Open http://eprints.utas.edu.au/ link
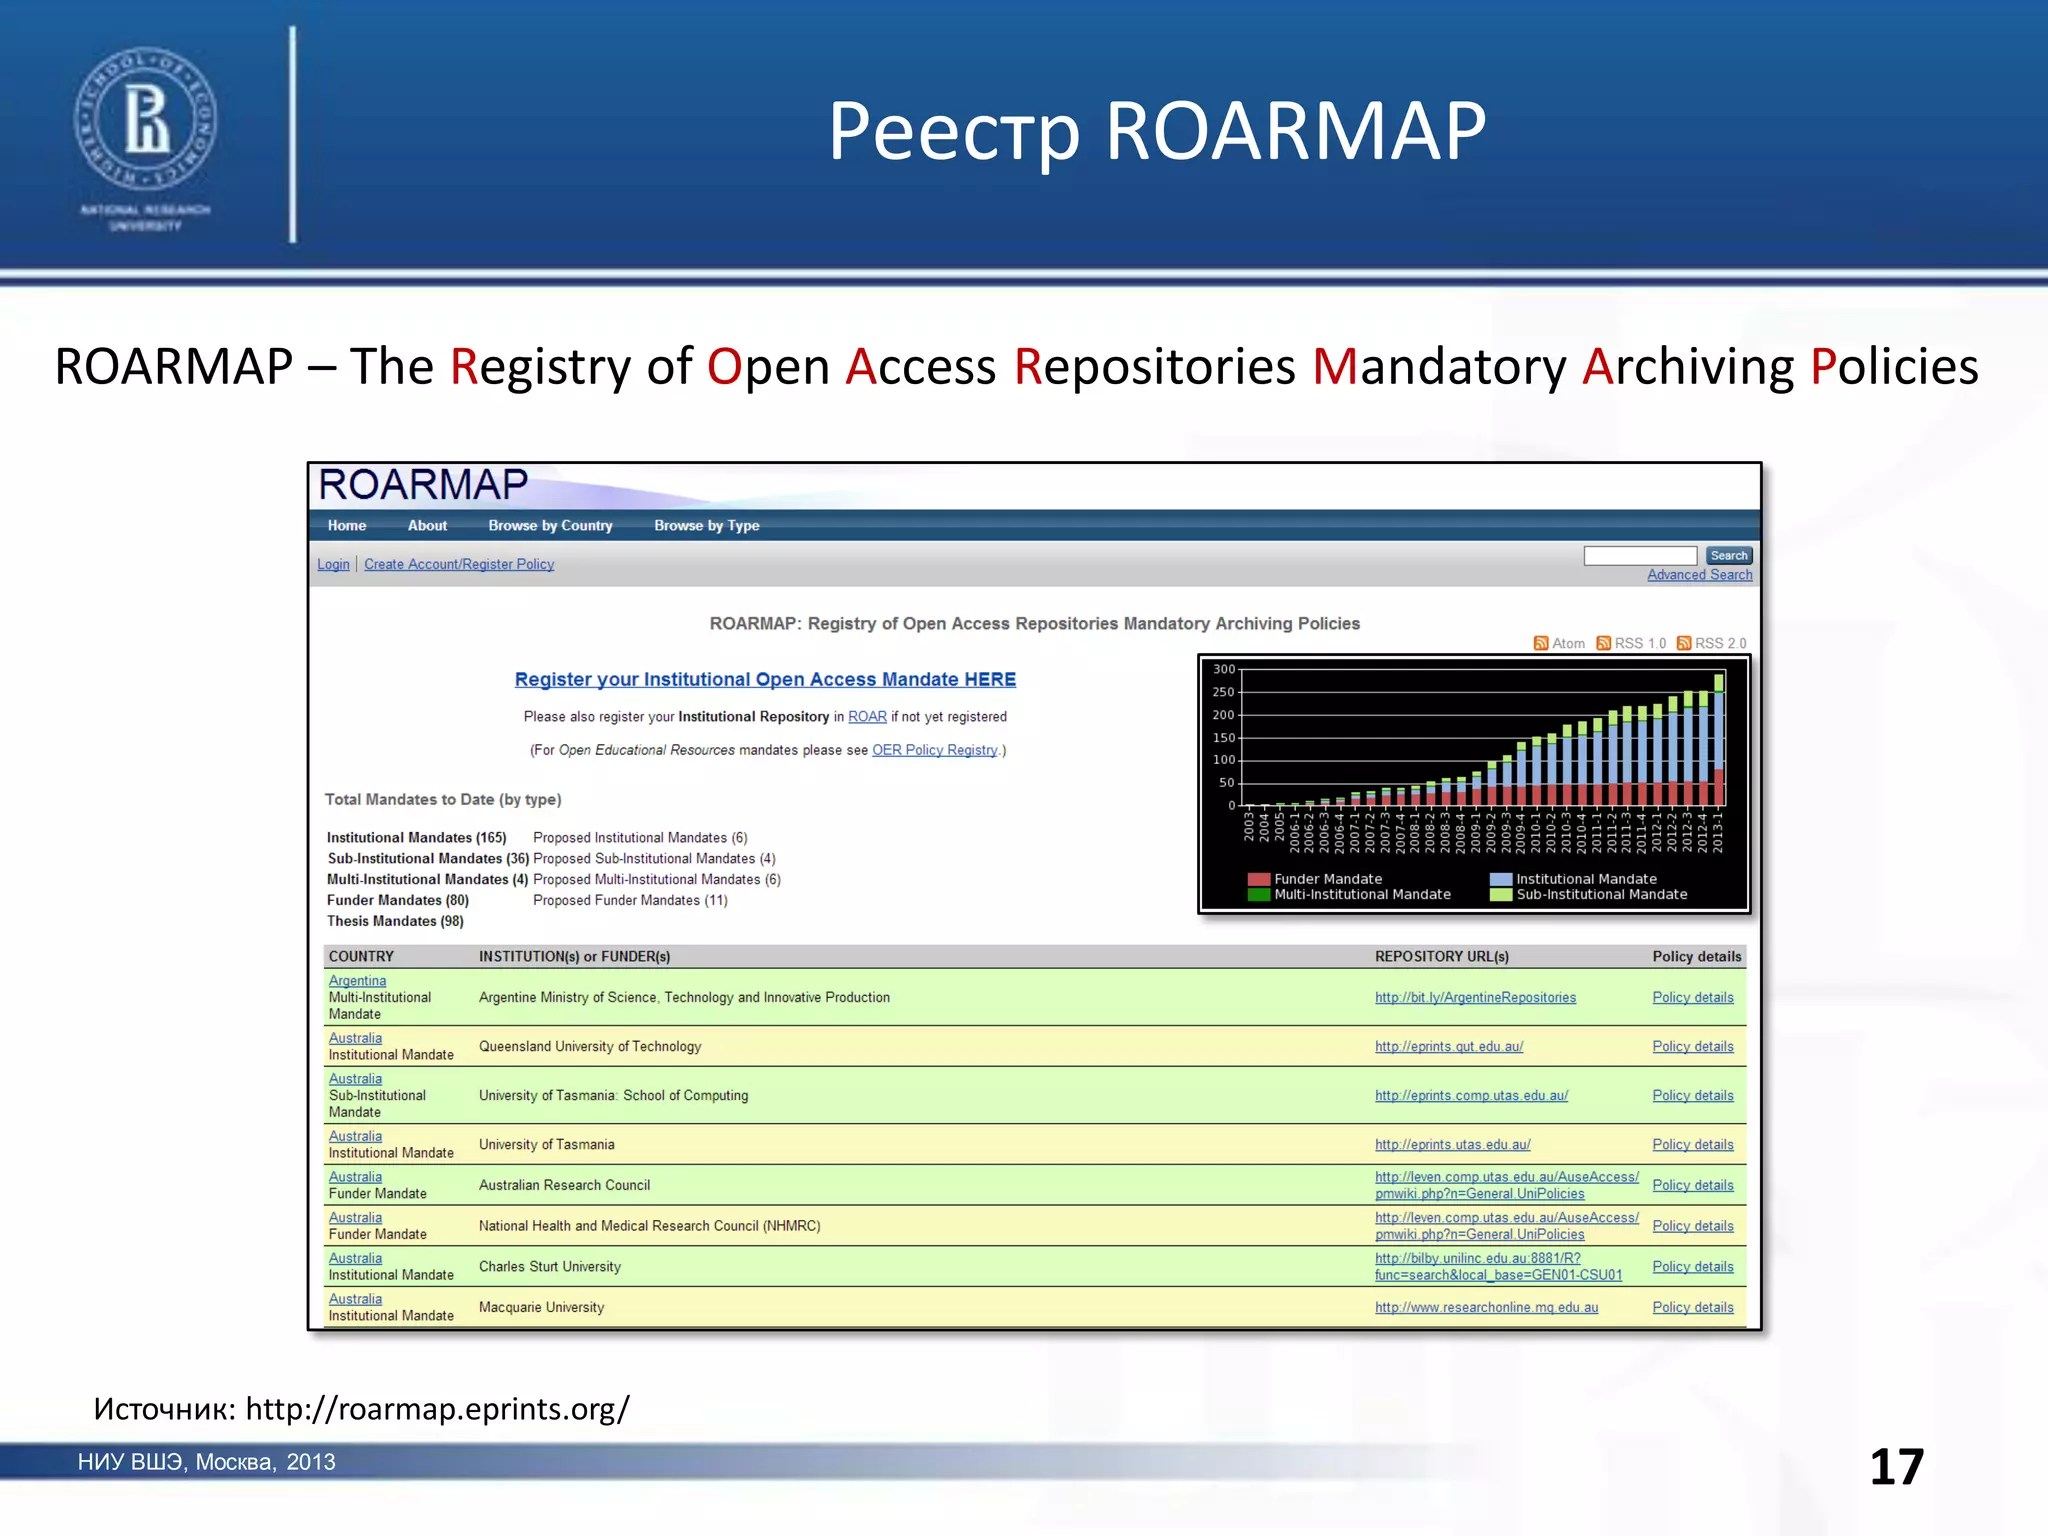Viewport: 2048px width, 1536px height. 1452,1145
